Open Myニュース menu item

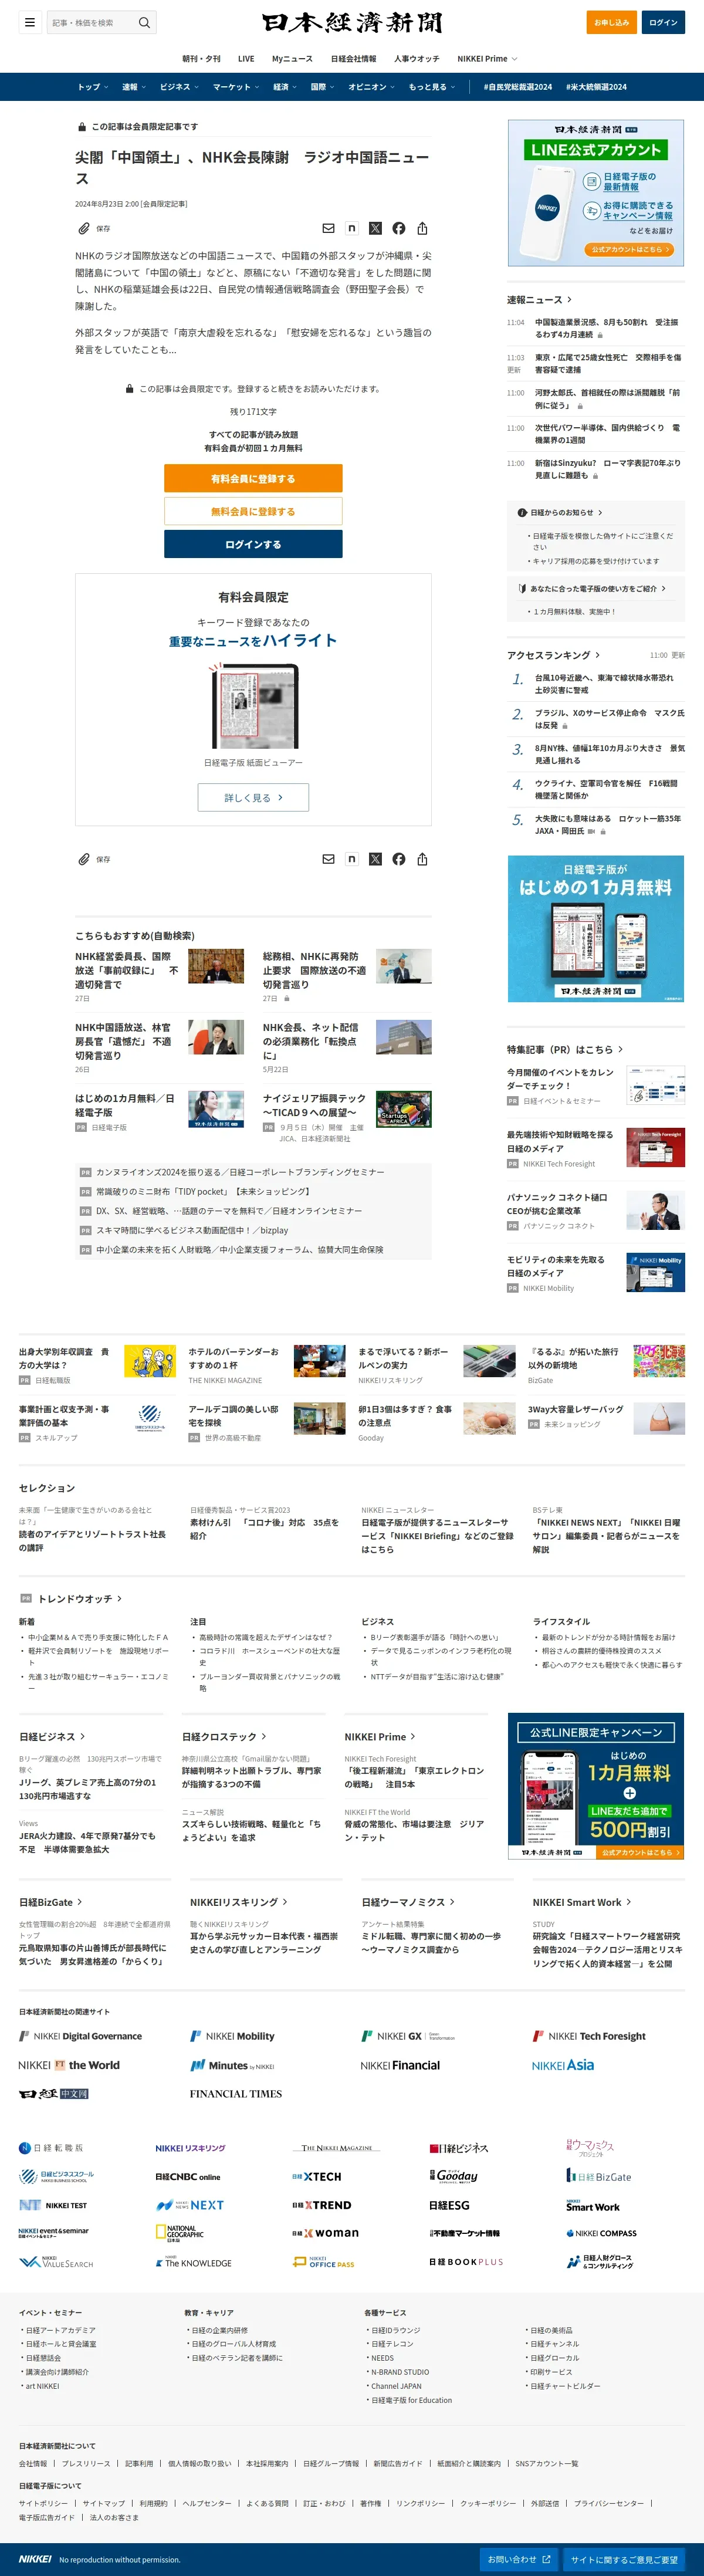[x=292, y=59]
